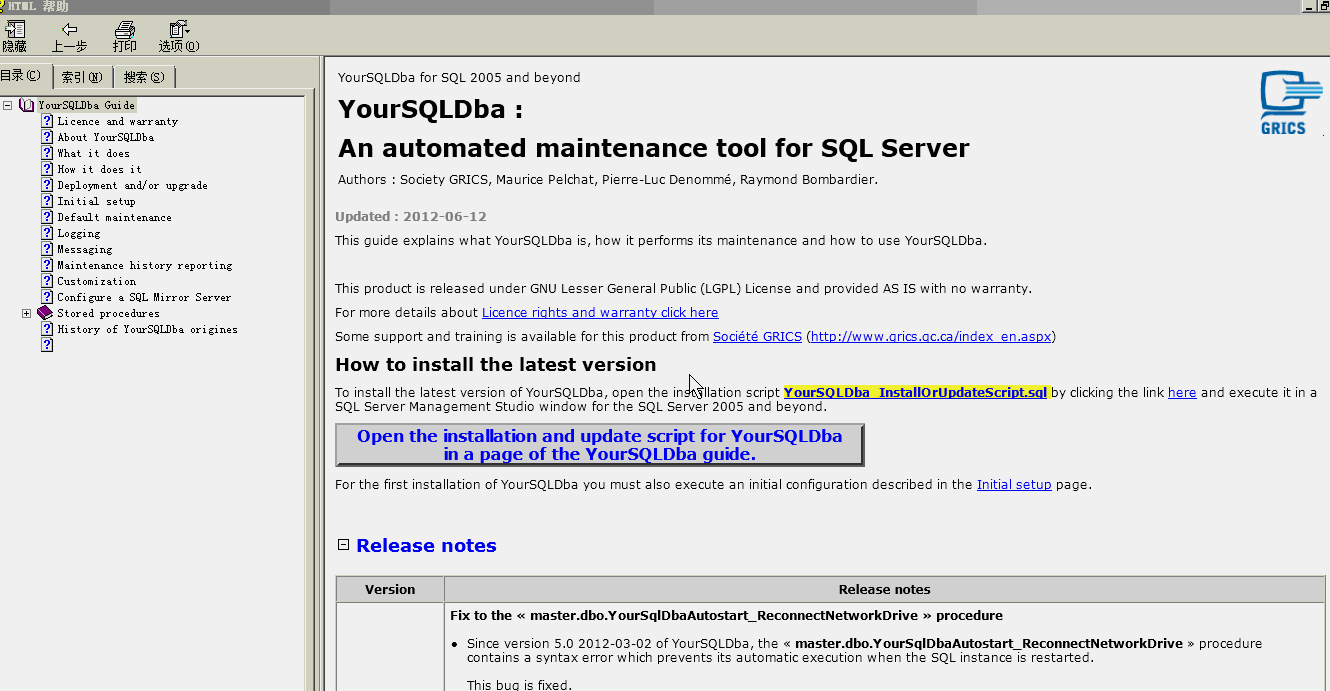Click the page icon beside Configure a SQL Mirror Server
The height and width of the screenshot is (691, 1330).
47,297
